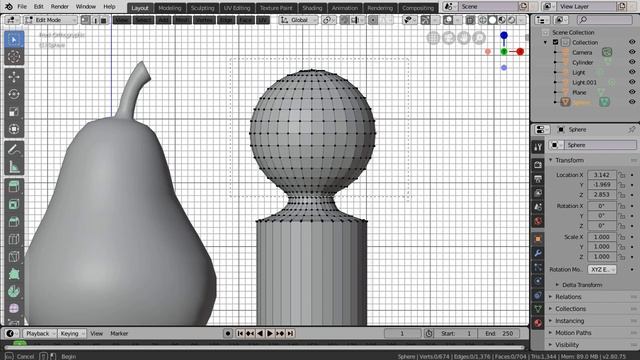Select the Smooth tool

[14, 309]
